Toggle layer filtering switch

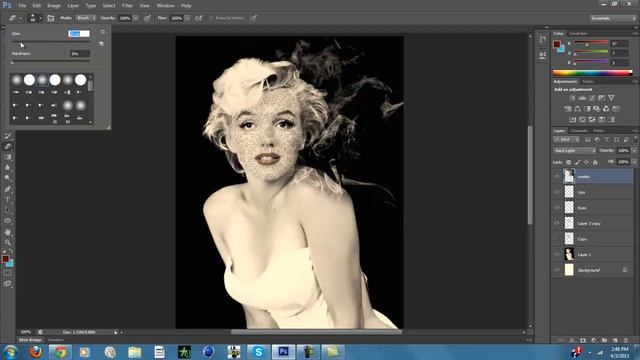(x=635, y=140)
